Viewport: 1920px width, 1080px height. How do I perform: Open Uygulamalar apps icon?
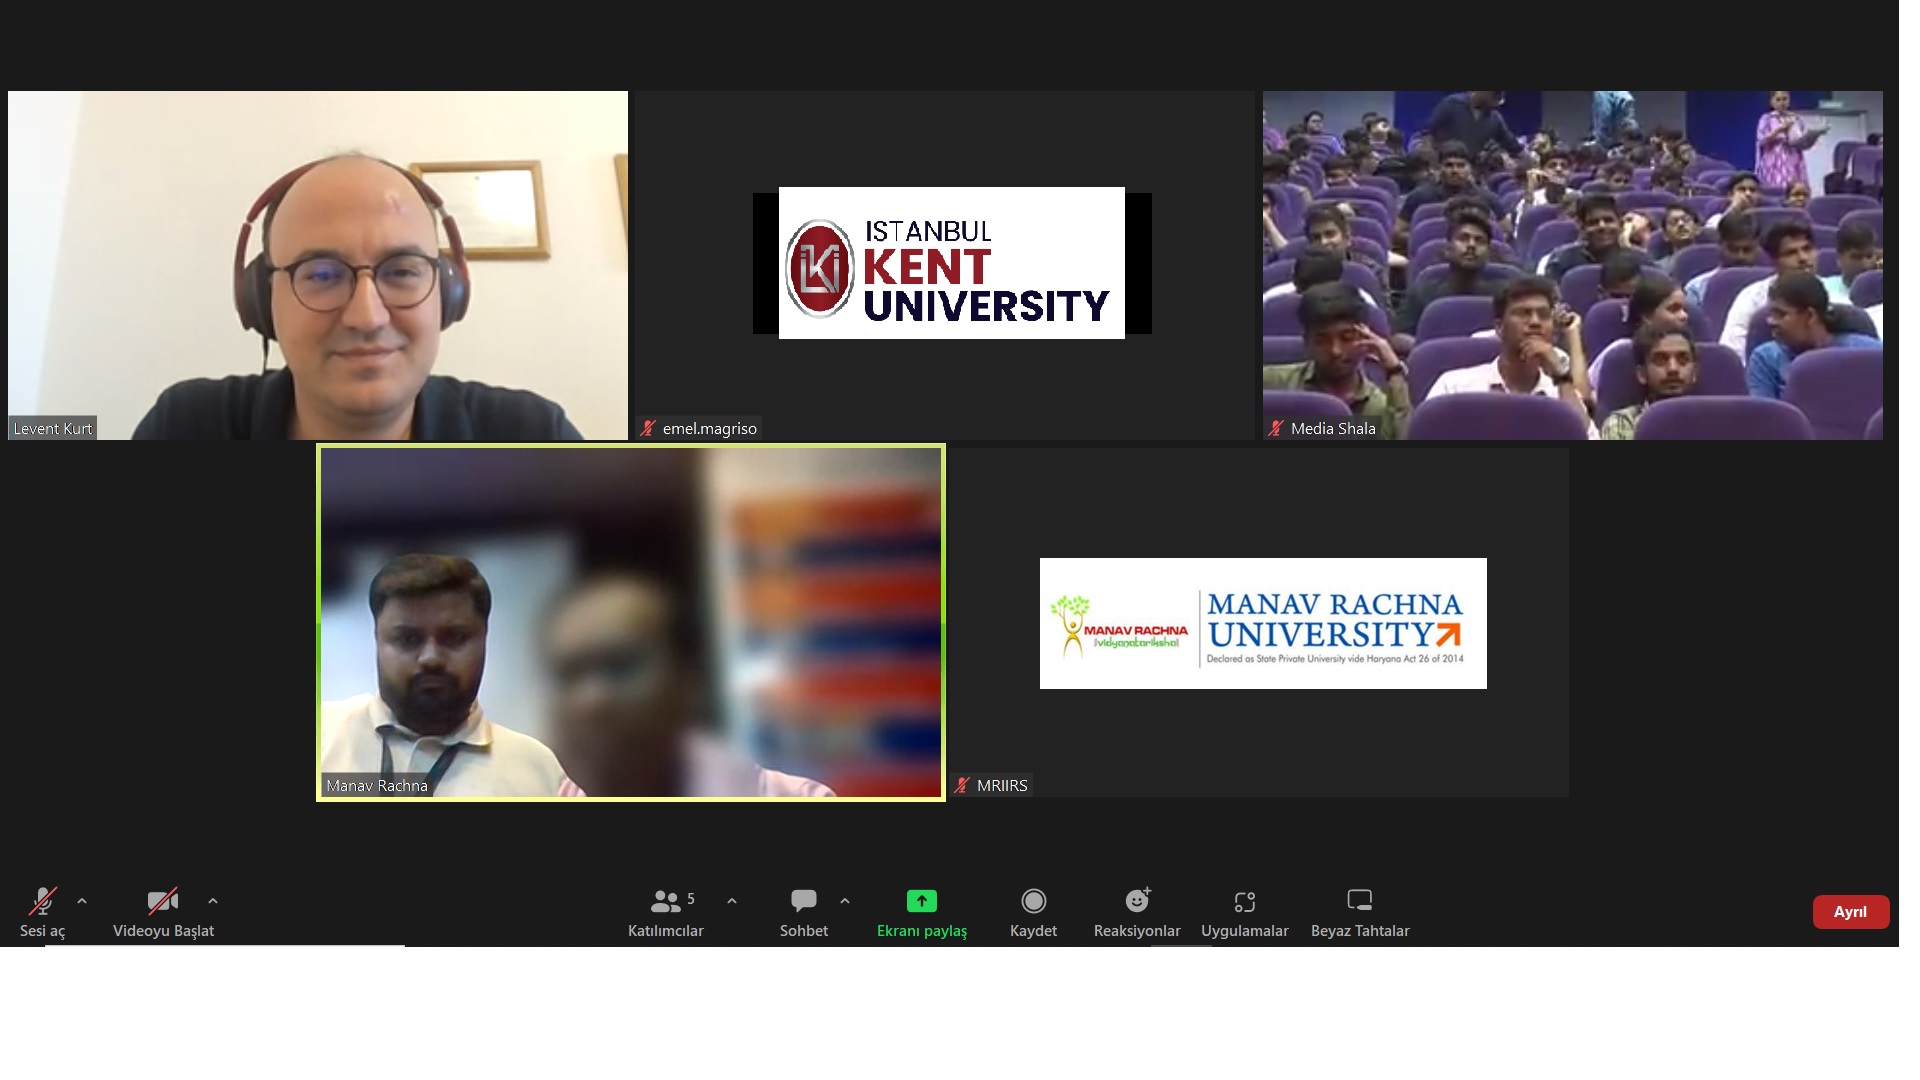[x=1244, y=901]
